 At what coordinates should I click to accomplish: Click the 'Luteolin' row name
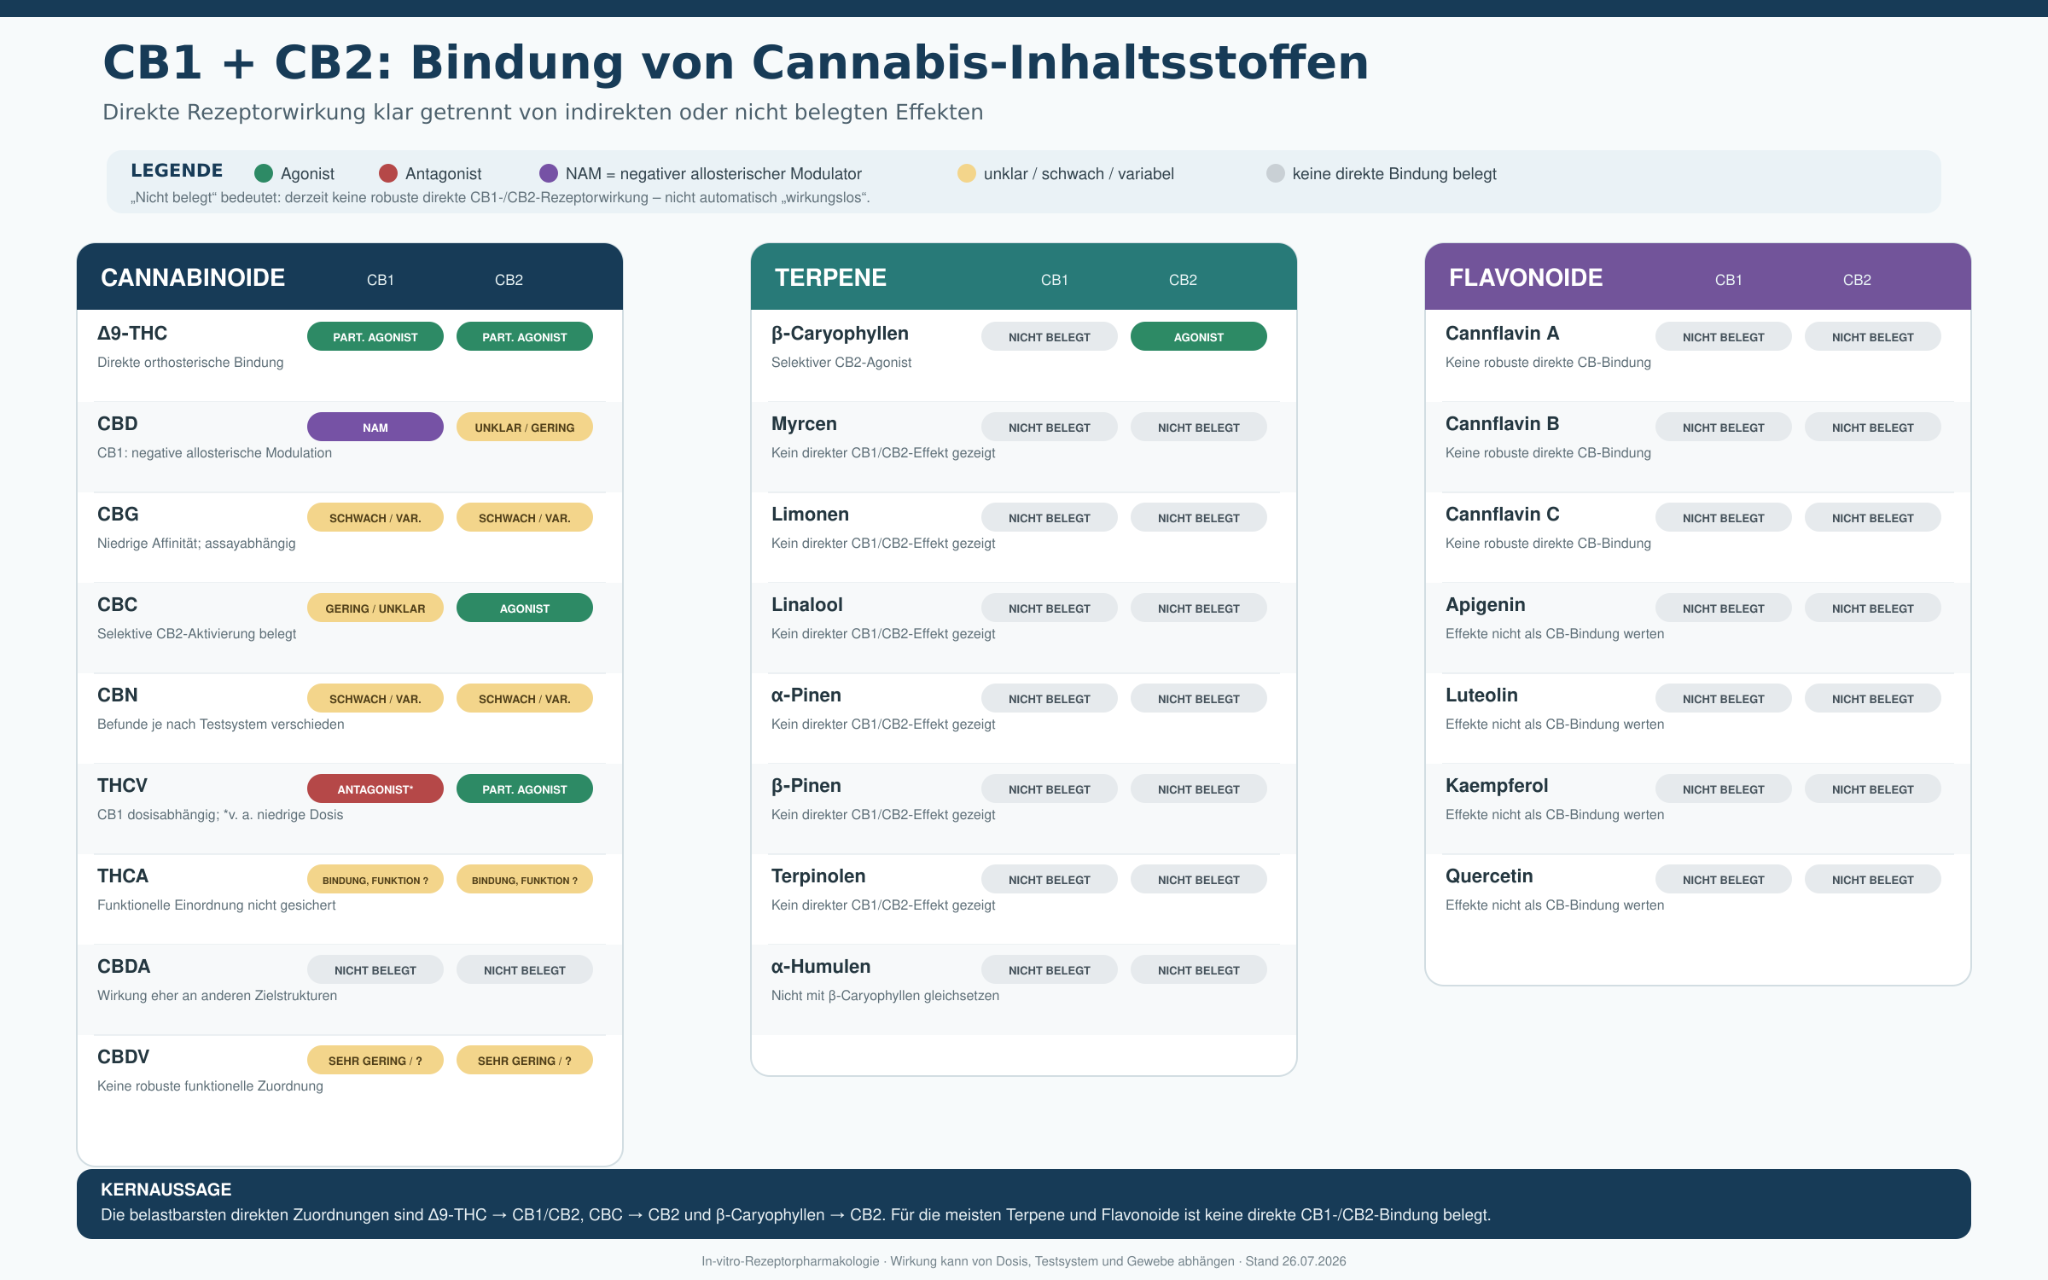click(x=1481, y=696)
